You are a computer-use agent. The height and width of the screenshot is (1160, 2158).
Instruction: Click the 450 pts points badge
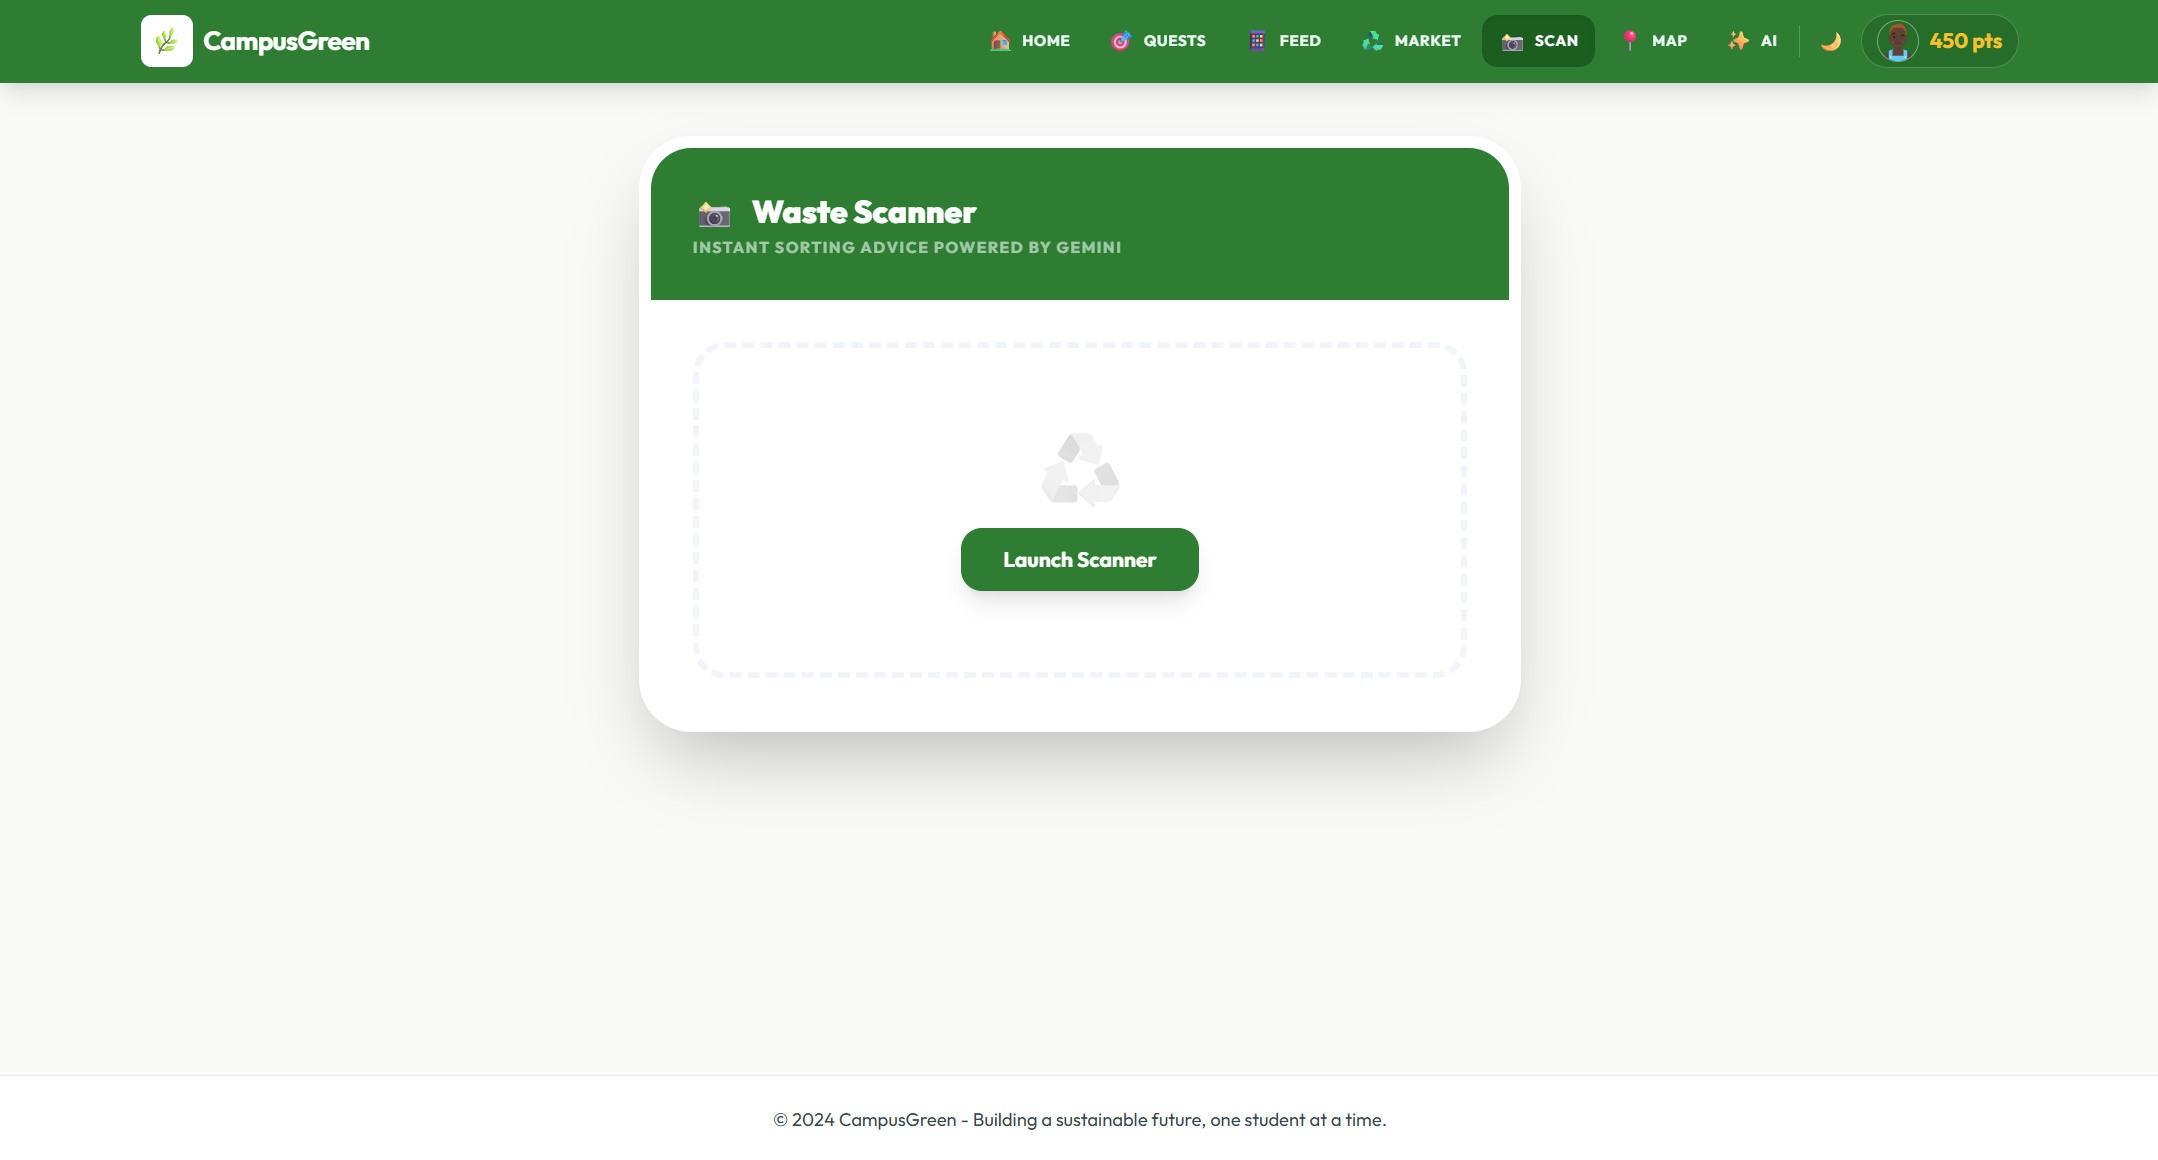[x=1966, y=41]
